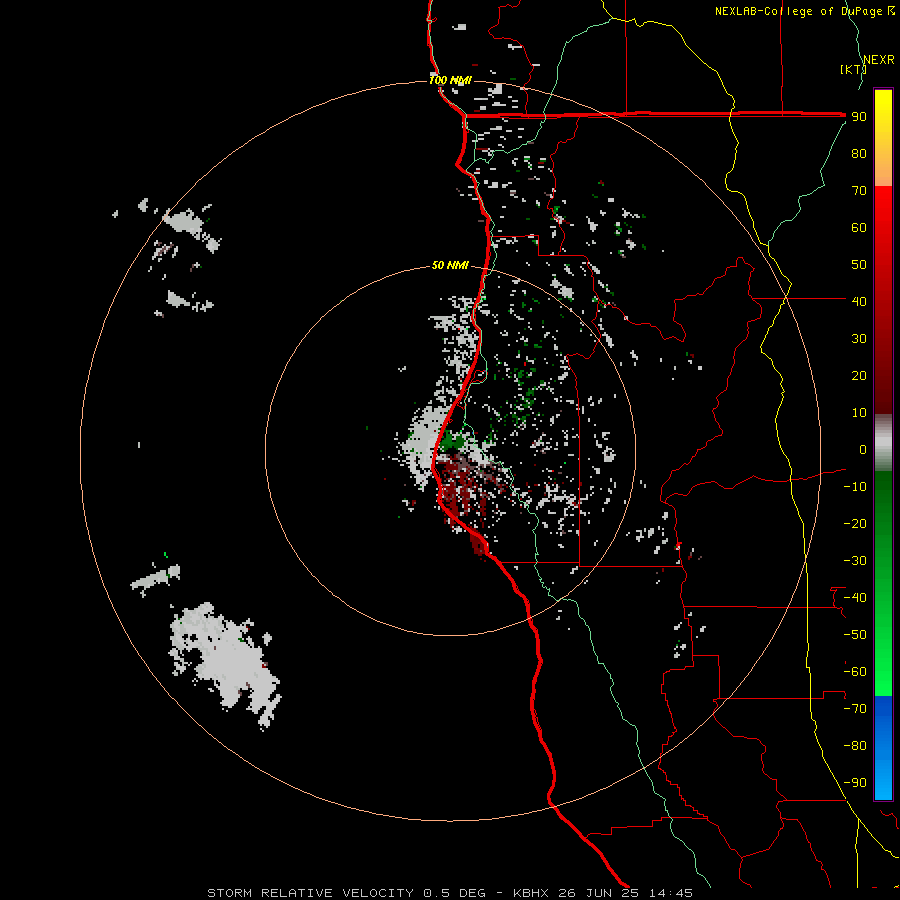Click the -10 scale label
Viewport: 900px width, 900px height.
pos(855,487)
